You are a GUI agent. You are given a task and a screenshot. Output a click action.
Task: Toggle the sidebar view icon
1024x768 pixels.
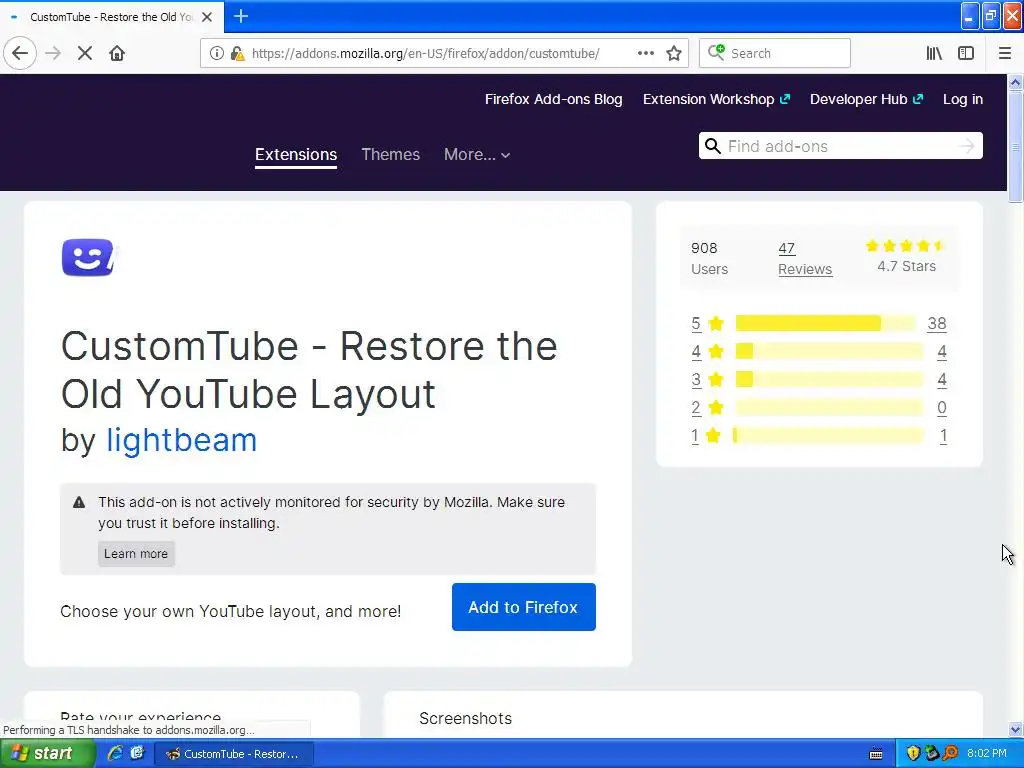[966, 53]
